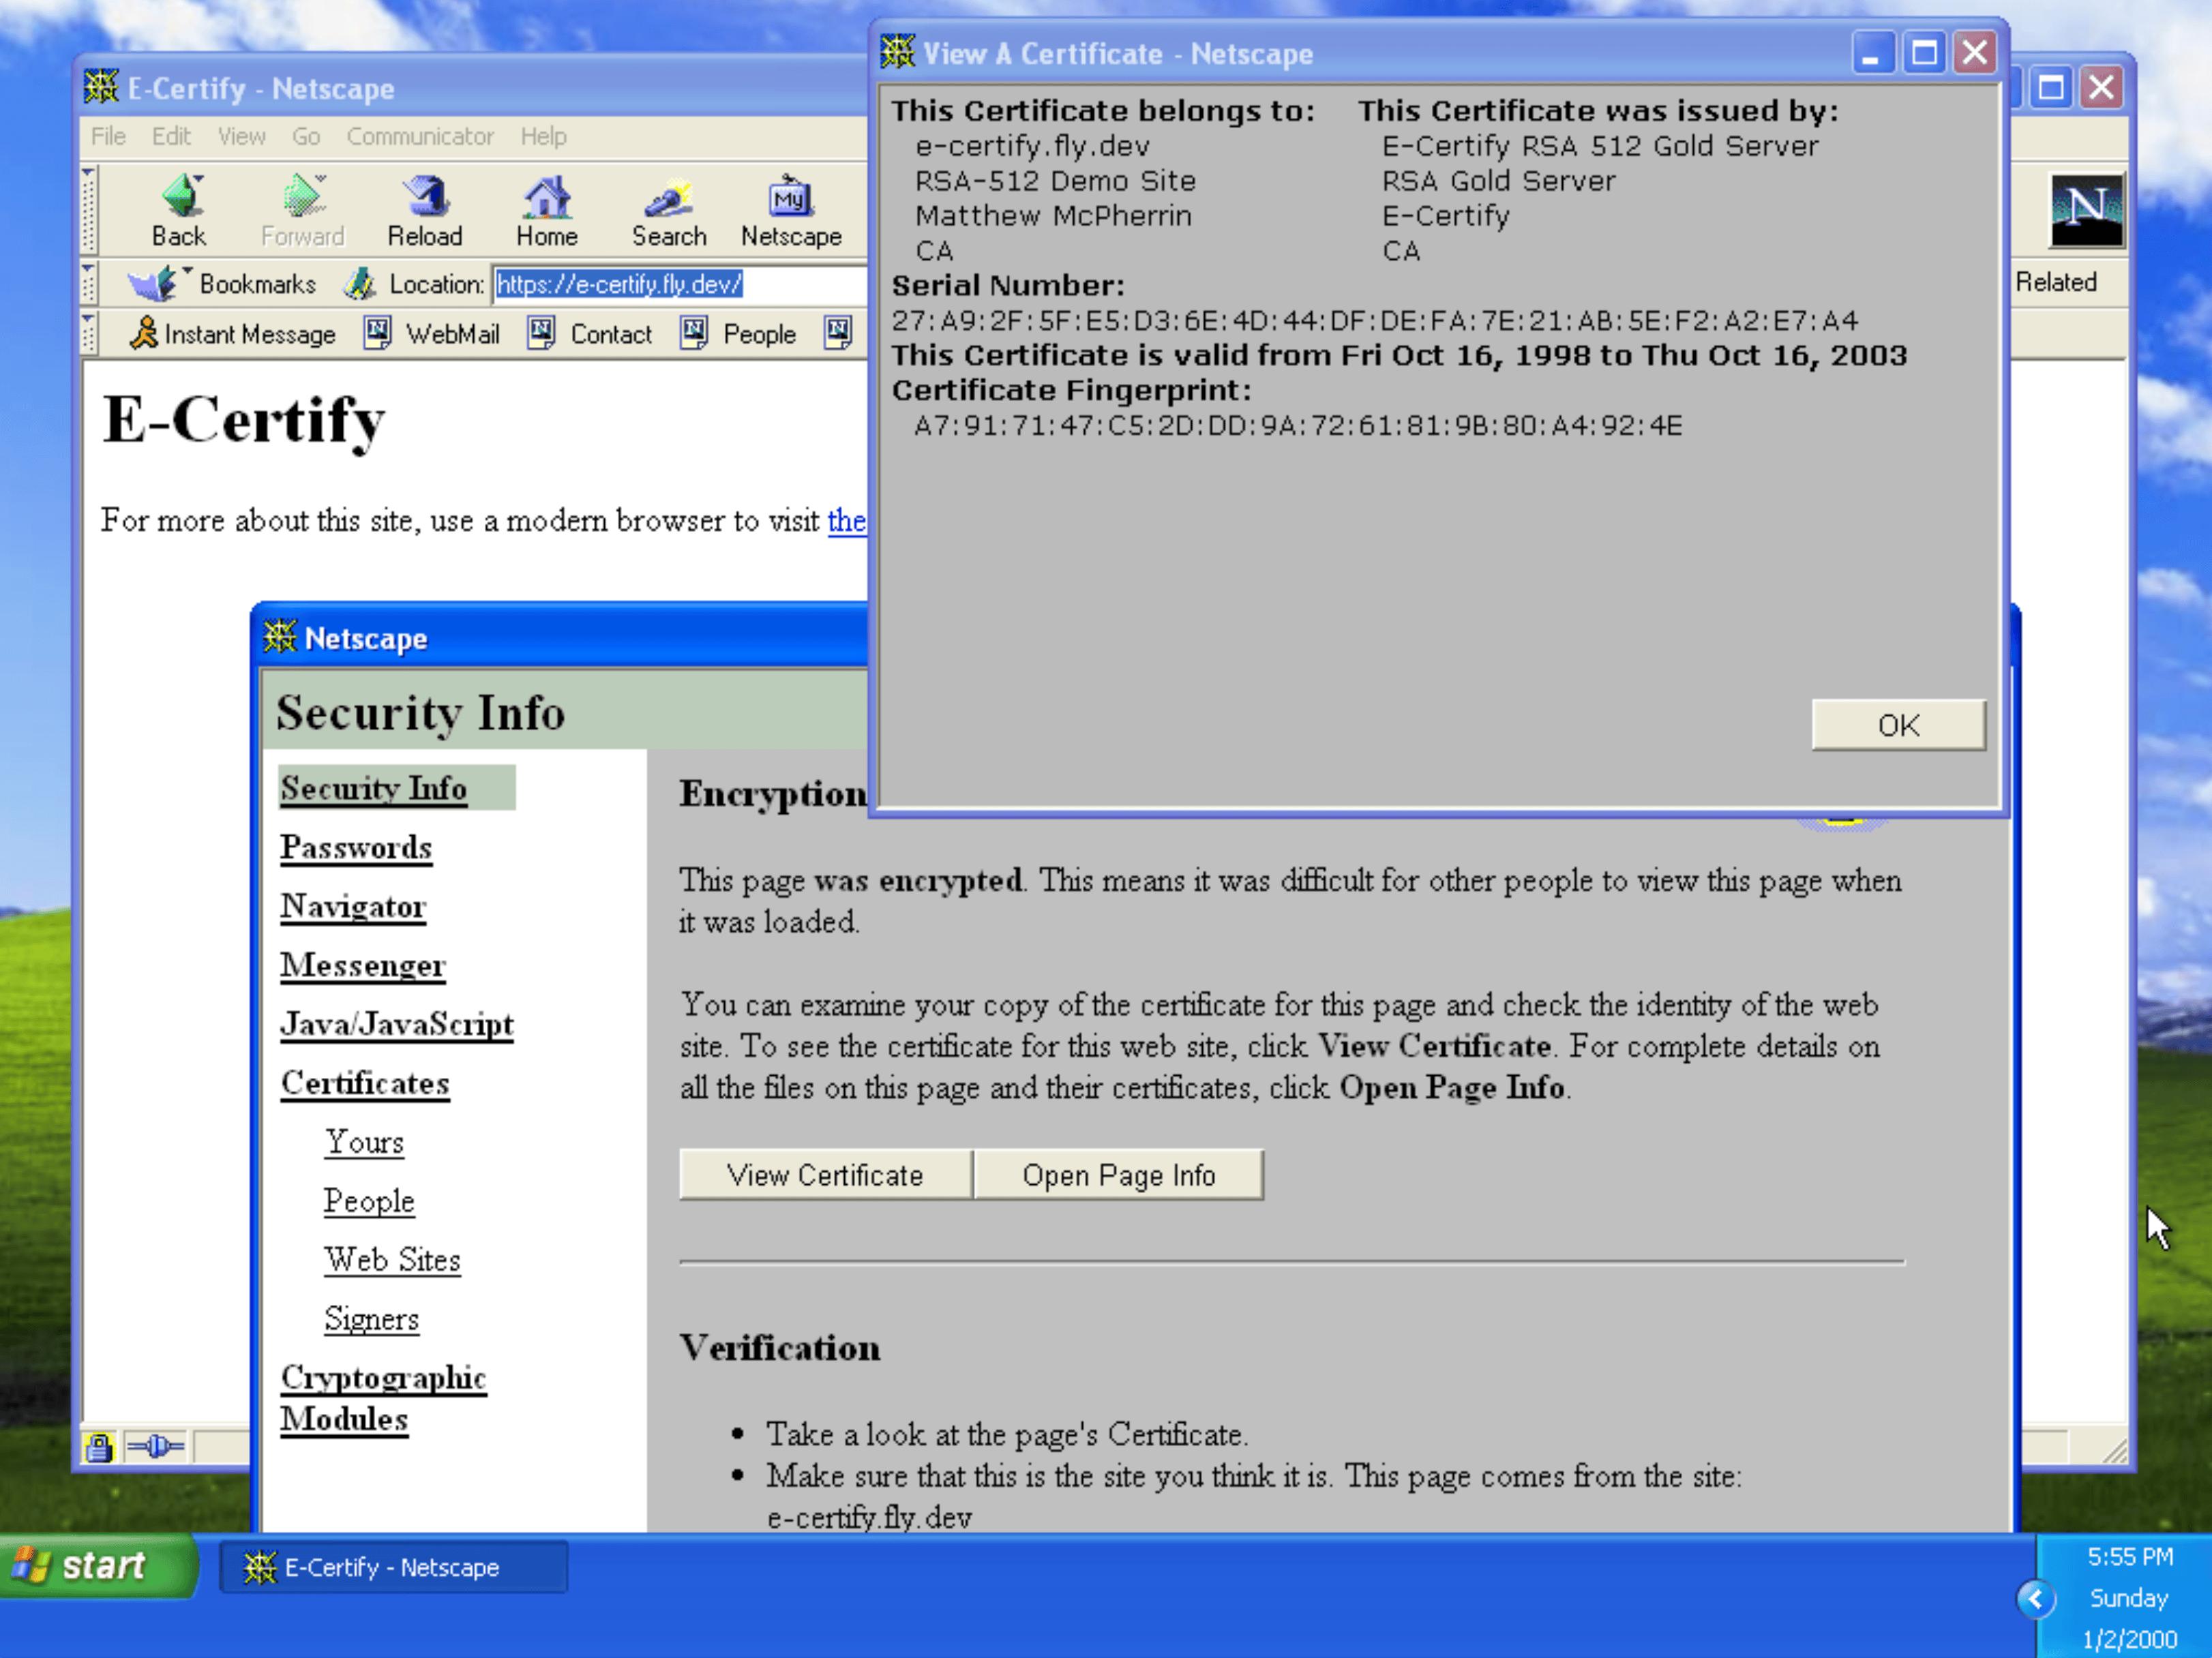Click the E-Certify - Netscape taskbar button
This screenshot has width=2212, height=1658.
click(393, 1567)
